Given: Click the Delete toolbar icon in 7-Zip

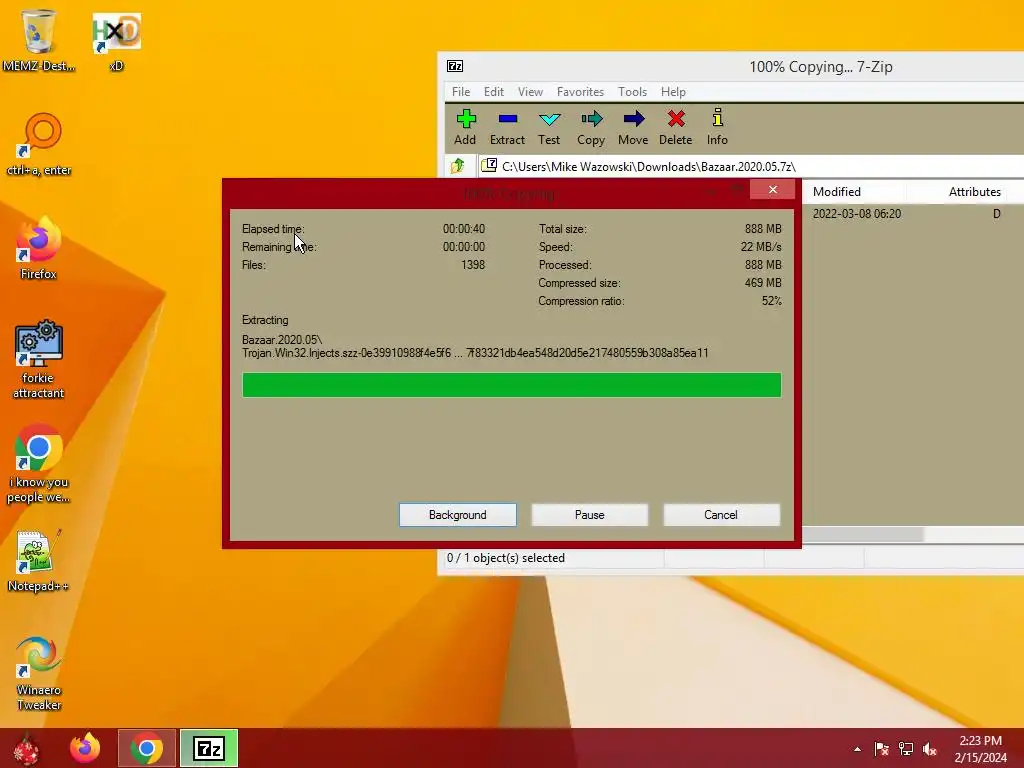Looking at the screenshot, I should 676,127.
